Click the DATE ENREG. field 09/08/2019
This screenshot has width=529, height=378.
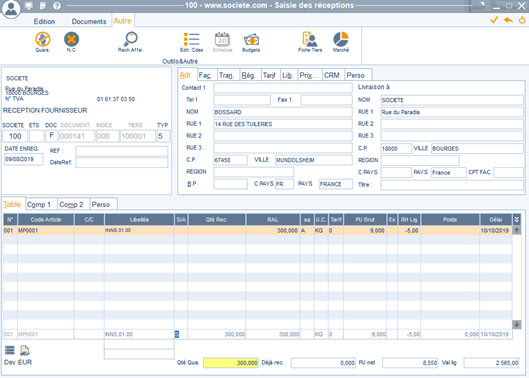pos(24,159)
